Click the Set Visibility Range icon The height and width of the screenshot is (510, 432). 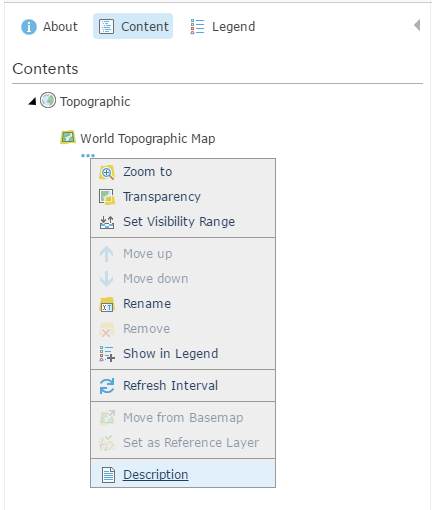click(x=107, y=222)
